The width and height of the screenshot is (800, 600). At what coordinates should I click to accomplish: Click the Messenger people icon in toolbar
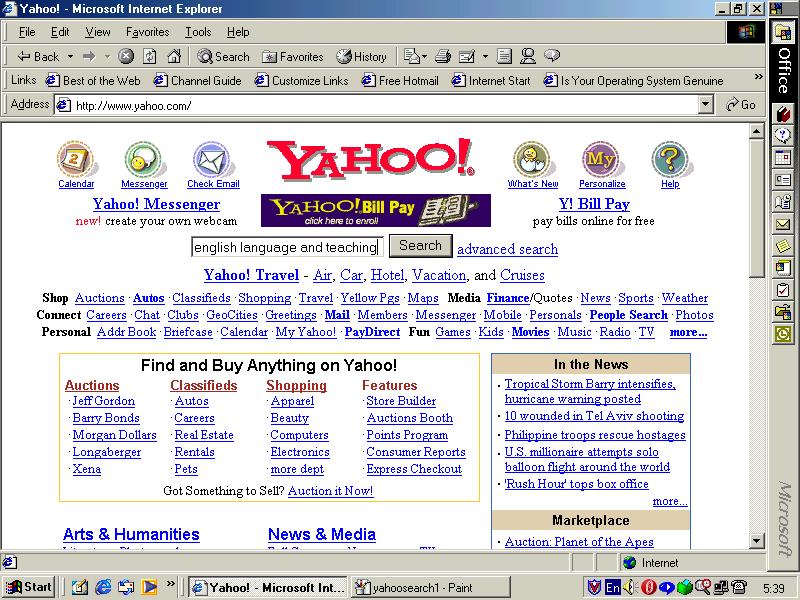[x=528, y=56]
